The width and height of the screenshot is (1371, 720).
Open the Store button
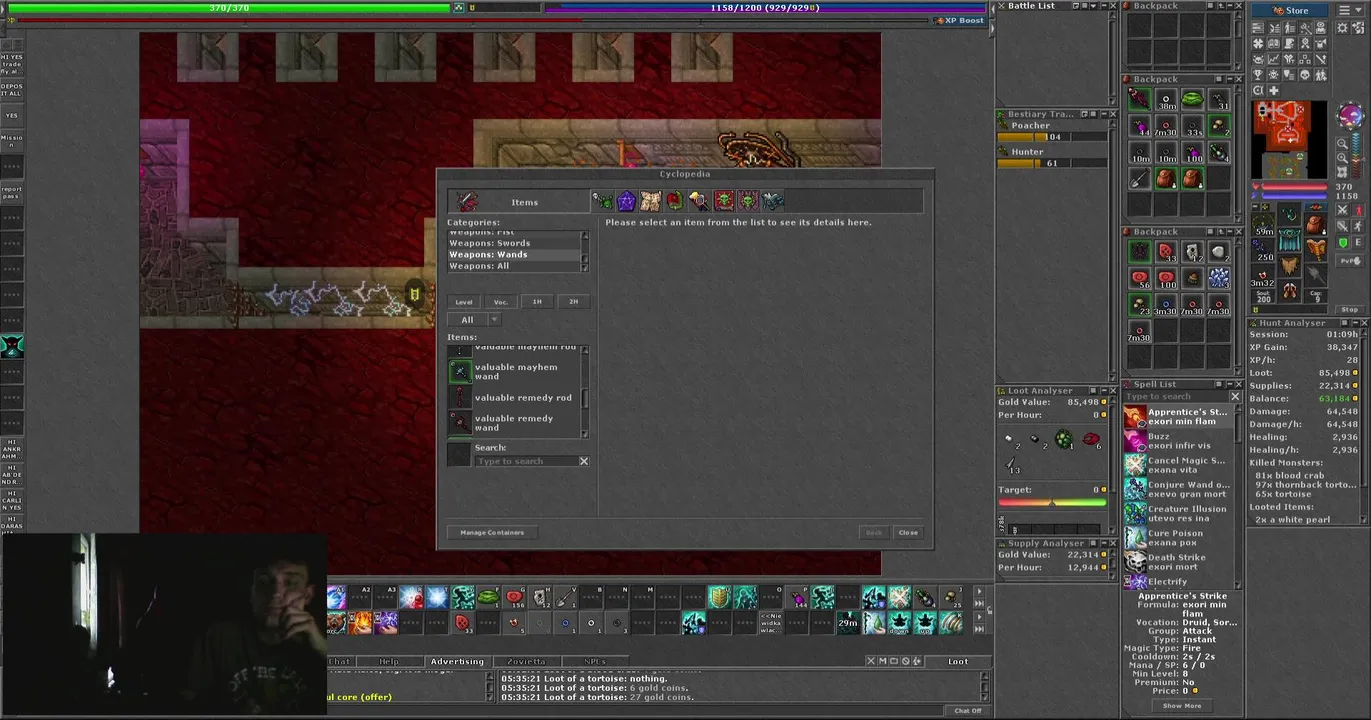[x=1291, y=10]
